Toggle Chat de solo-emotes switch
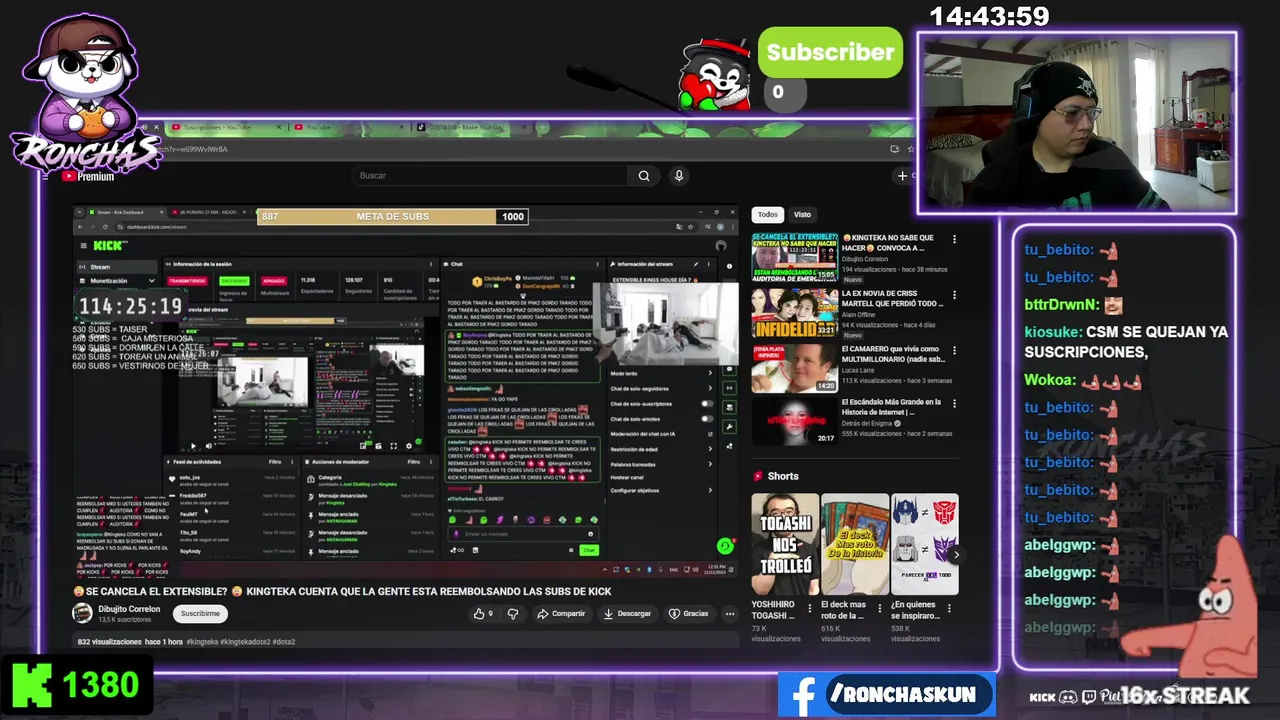 pos(707,418)
